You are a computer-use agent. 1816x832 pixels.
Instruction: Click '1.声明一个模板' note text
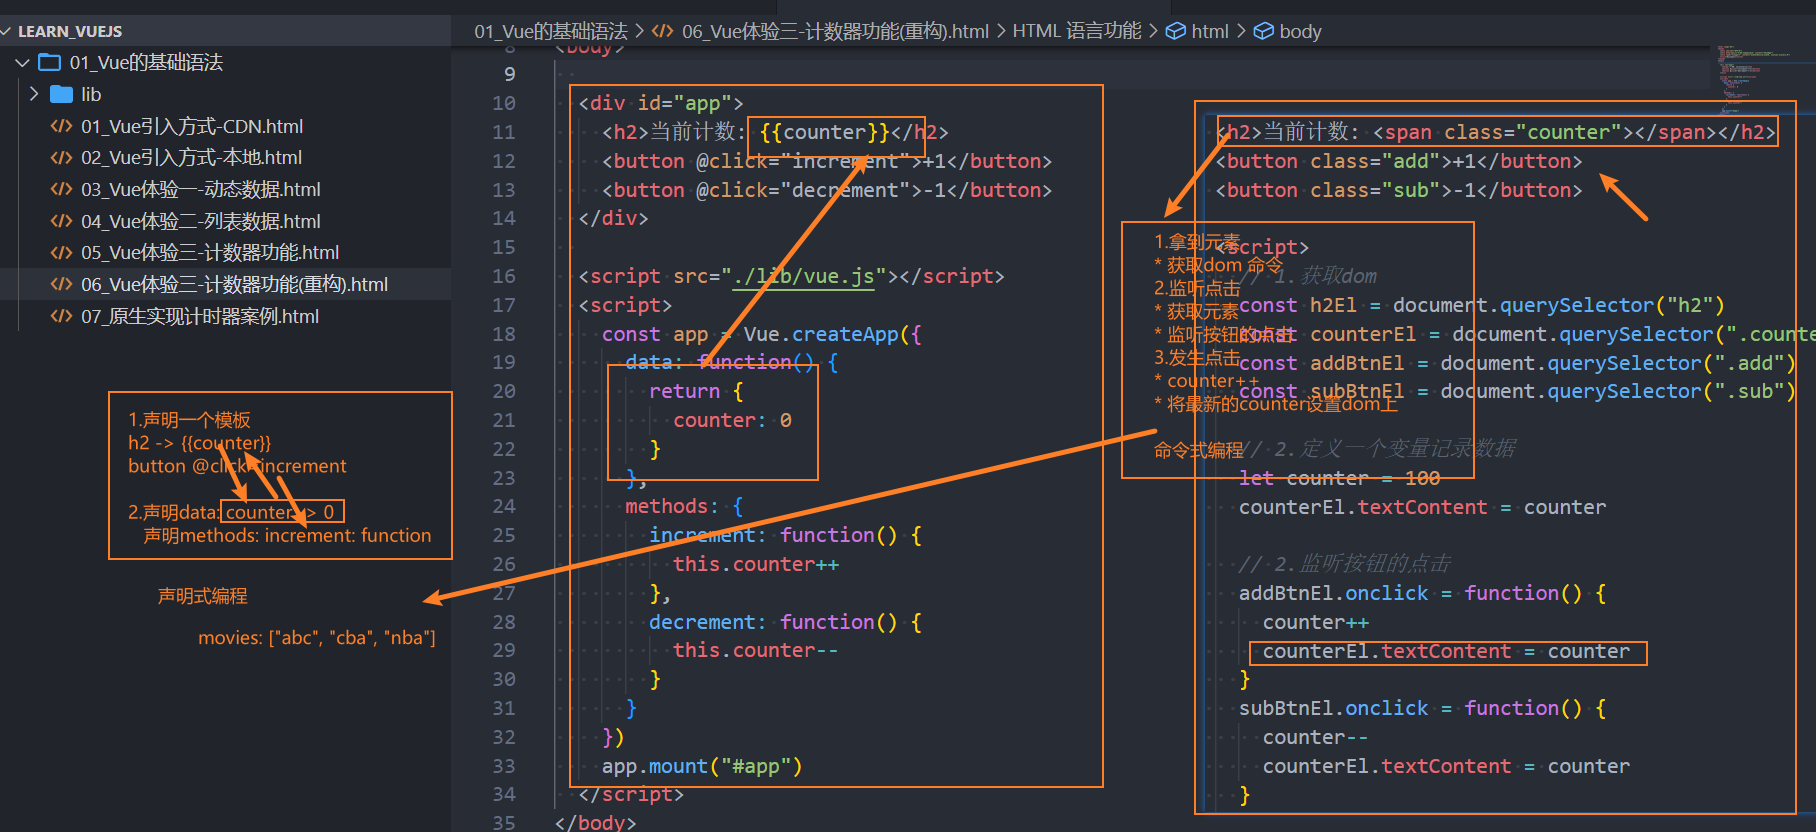189,420
